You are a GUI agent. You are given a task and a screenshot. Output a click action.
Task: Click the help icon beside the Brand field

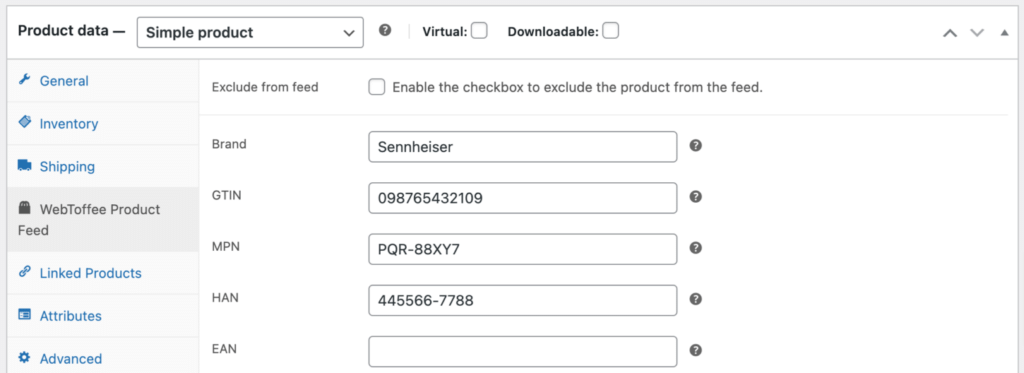pos(696,146)
